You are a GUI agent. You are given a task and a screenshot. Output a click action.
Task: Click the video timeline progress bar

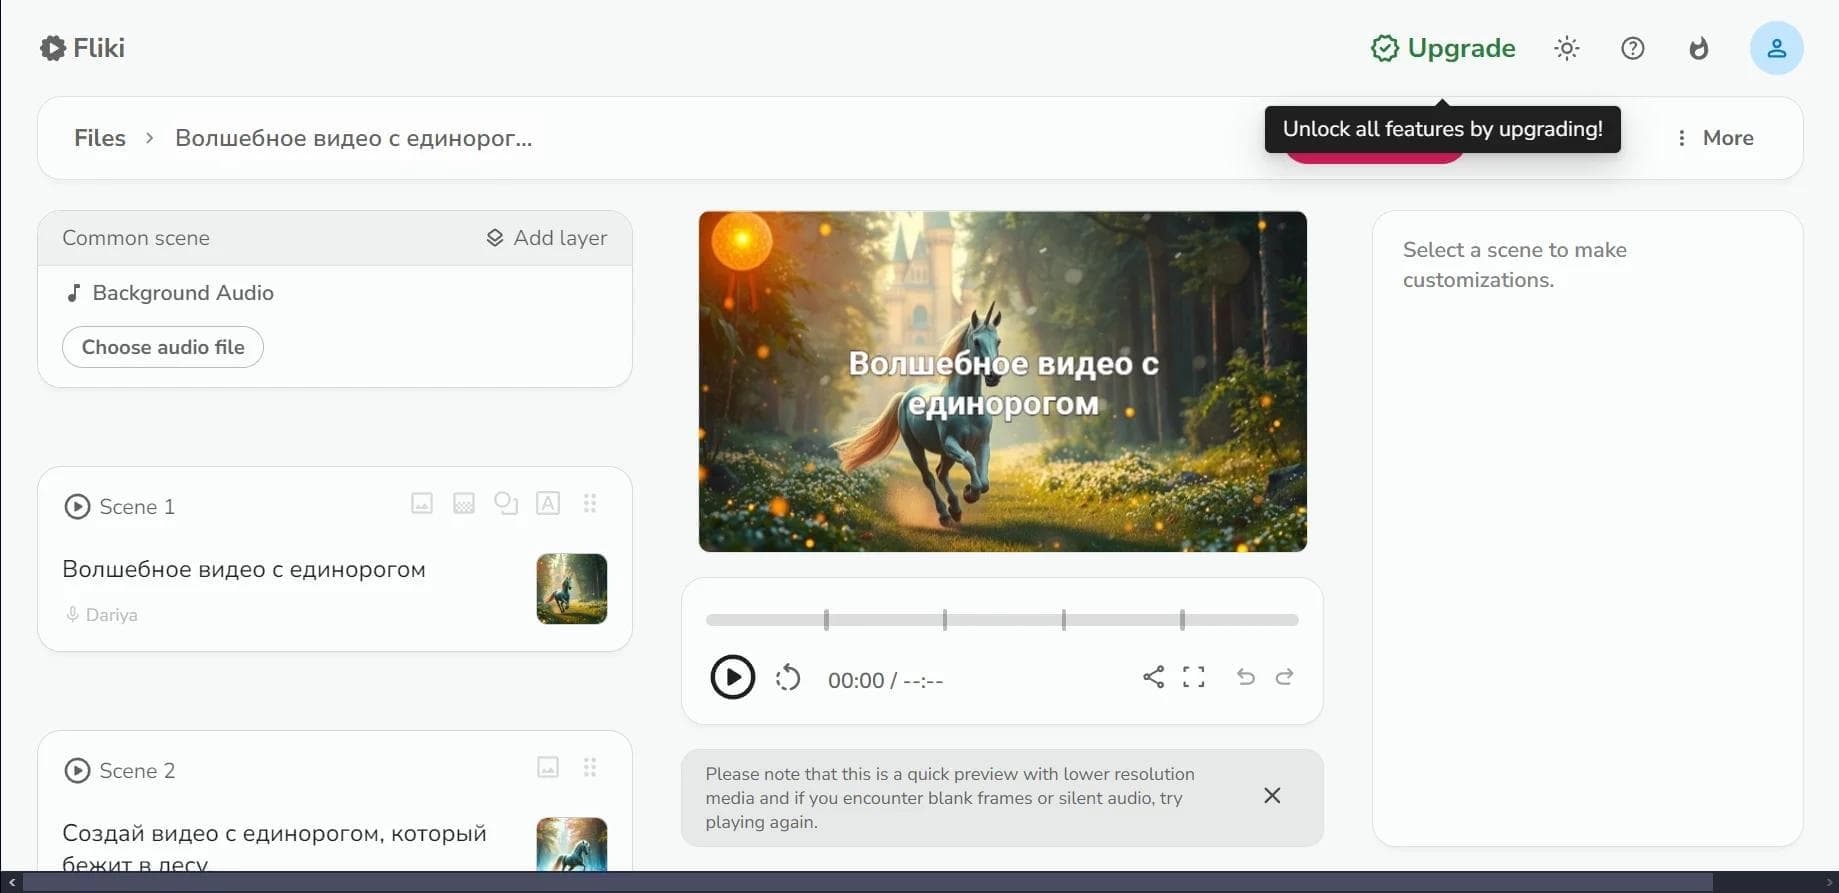1002,620
